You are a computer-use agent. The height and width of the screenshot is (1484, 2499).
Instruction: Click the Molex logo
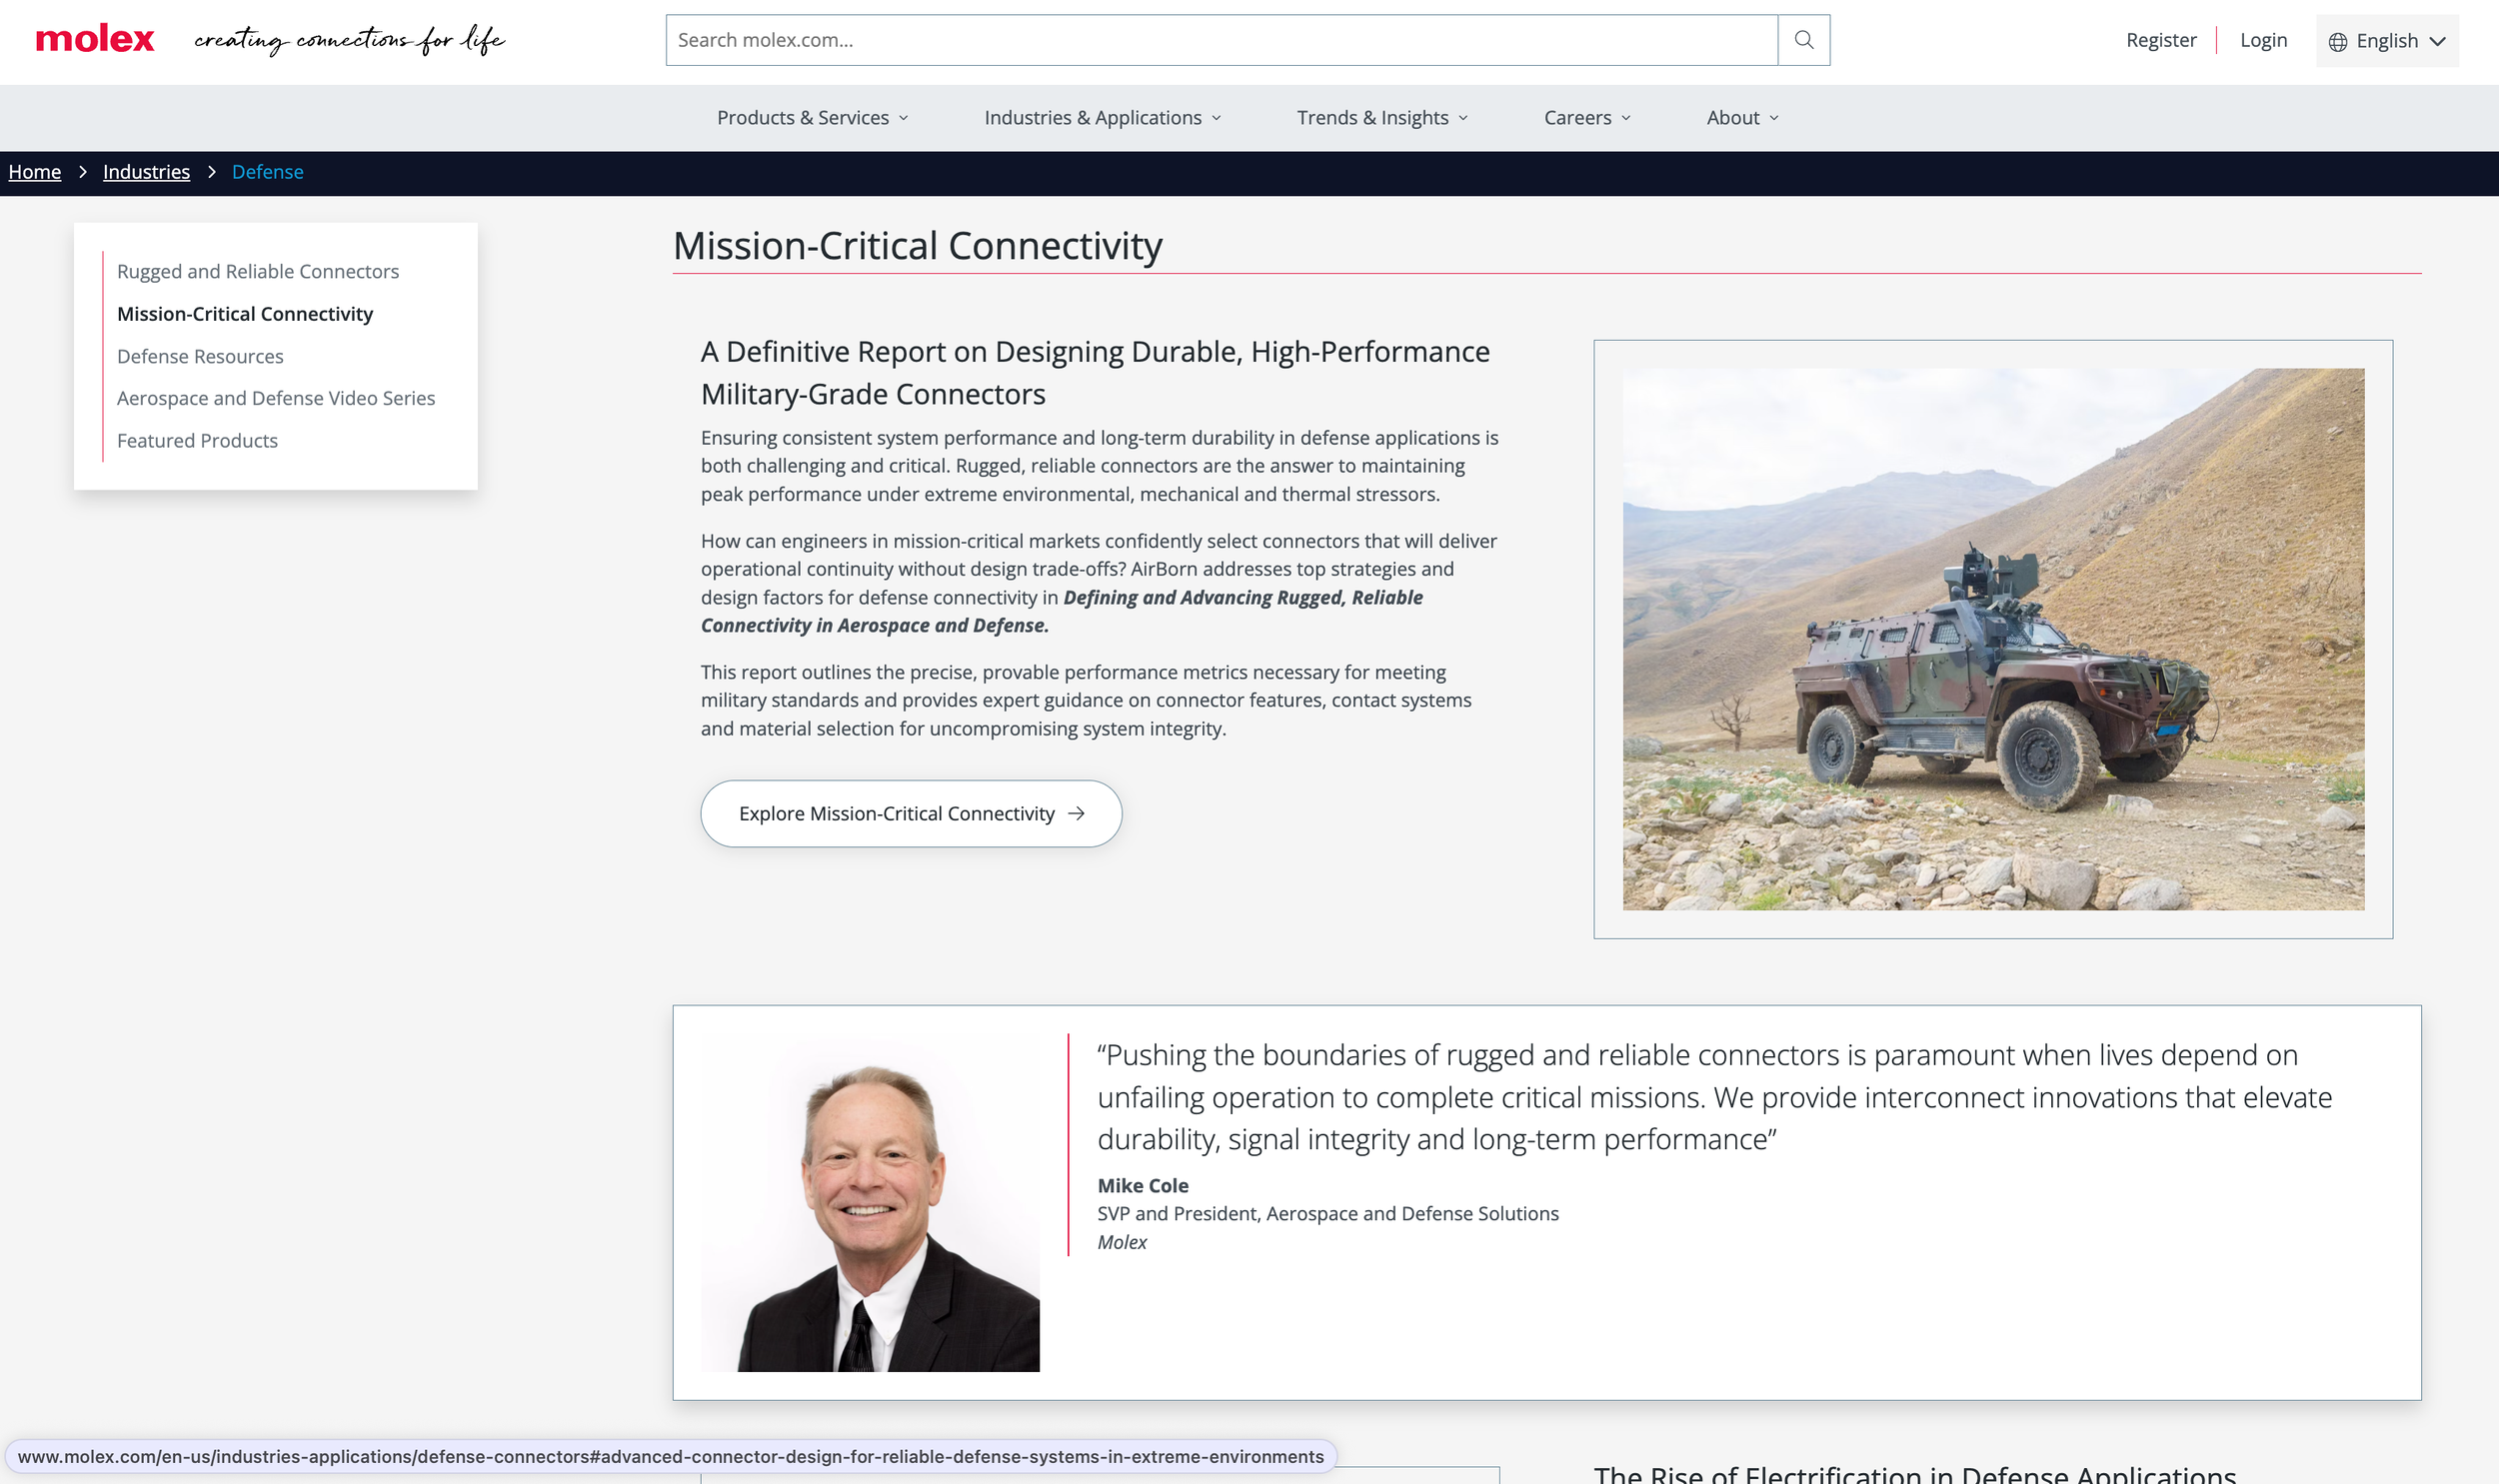95,39
